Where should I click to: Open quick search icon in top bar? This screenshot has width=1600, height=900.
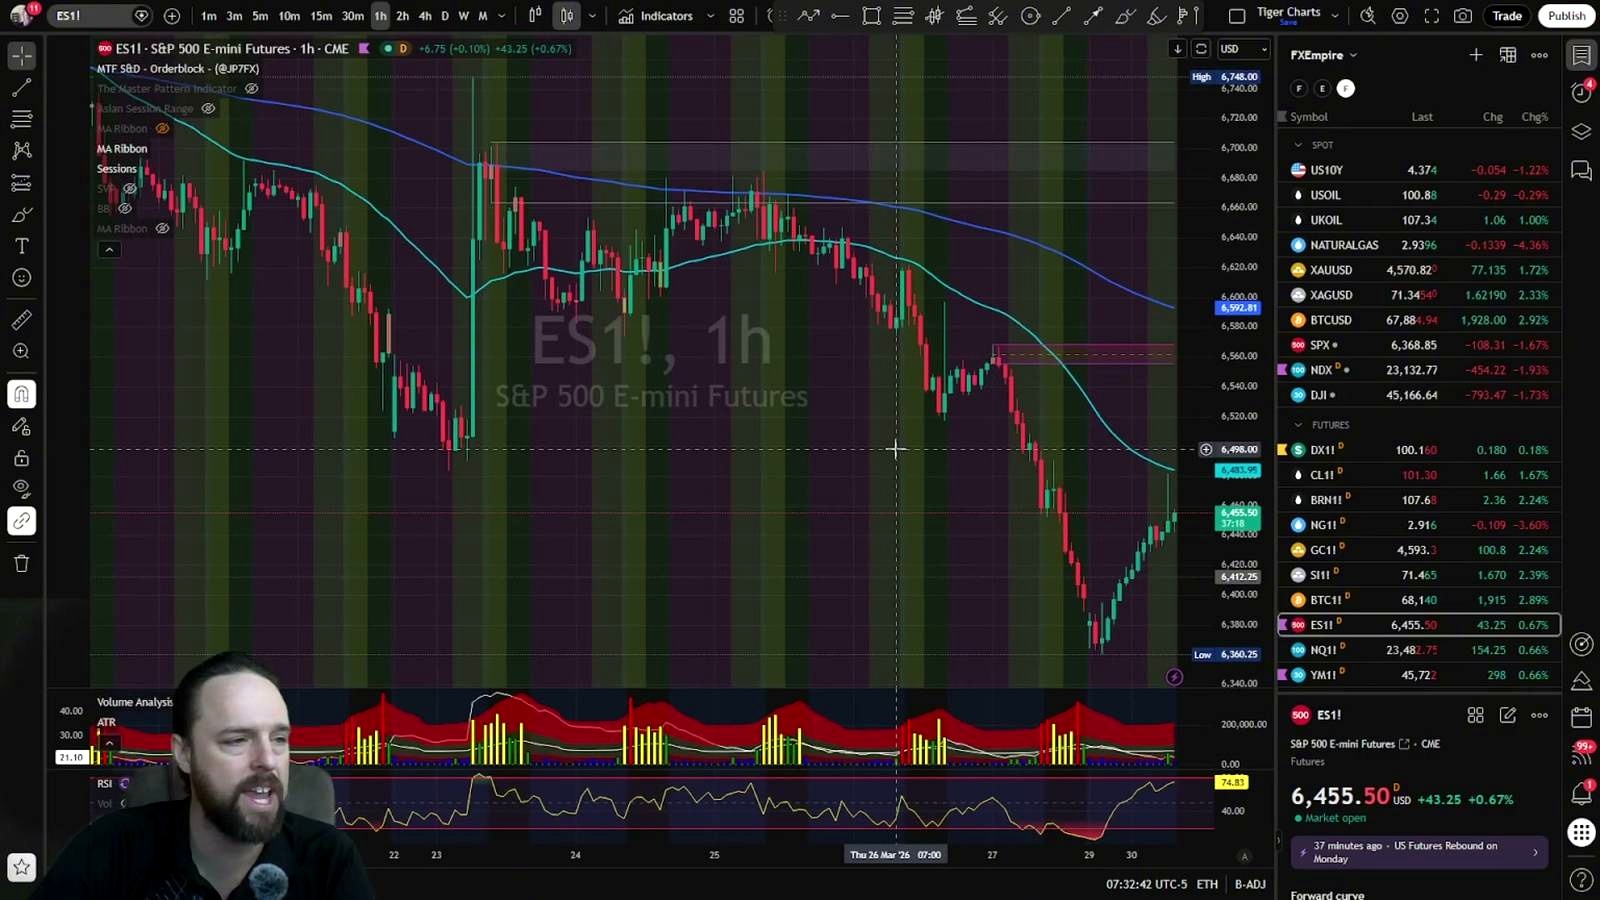point(1368,16)
